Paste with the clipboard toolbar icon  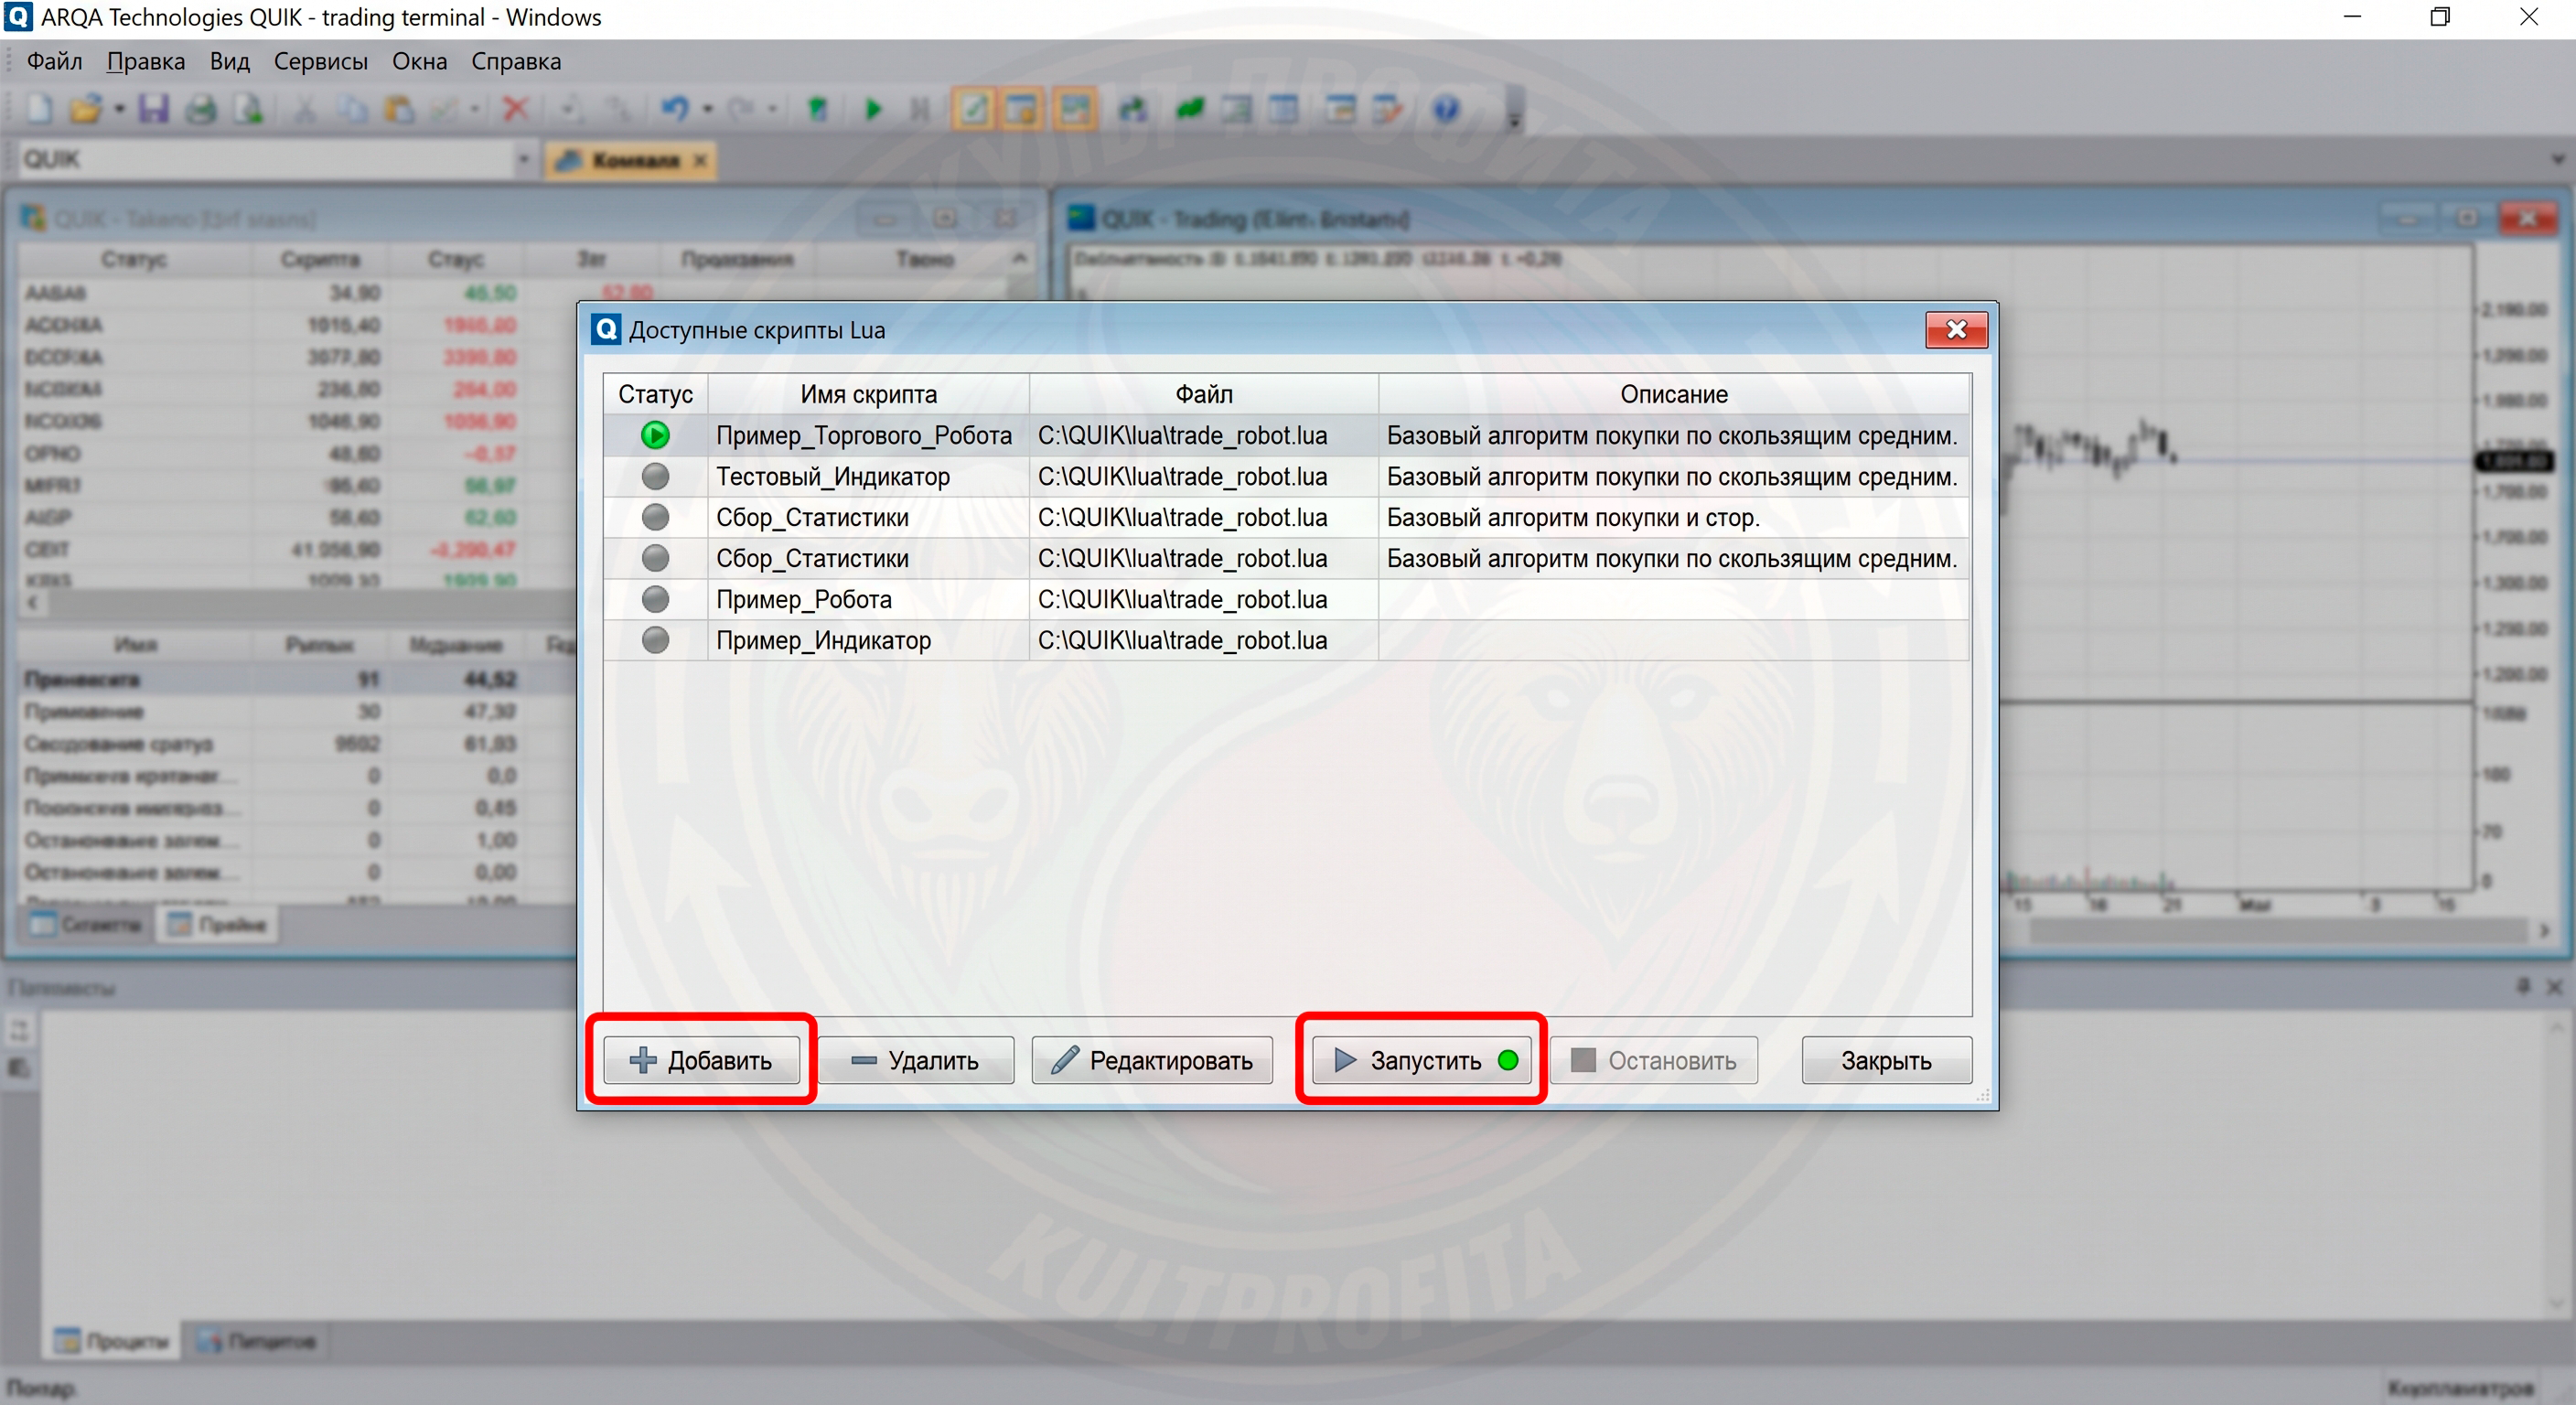400,109
